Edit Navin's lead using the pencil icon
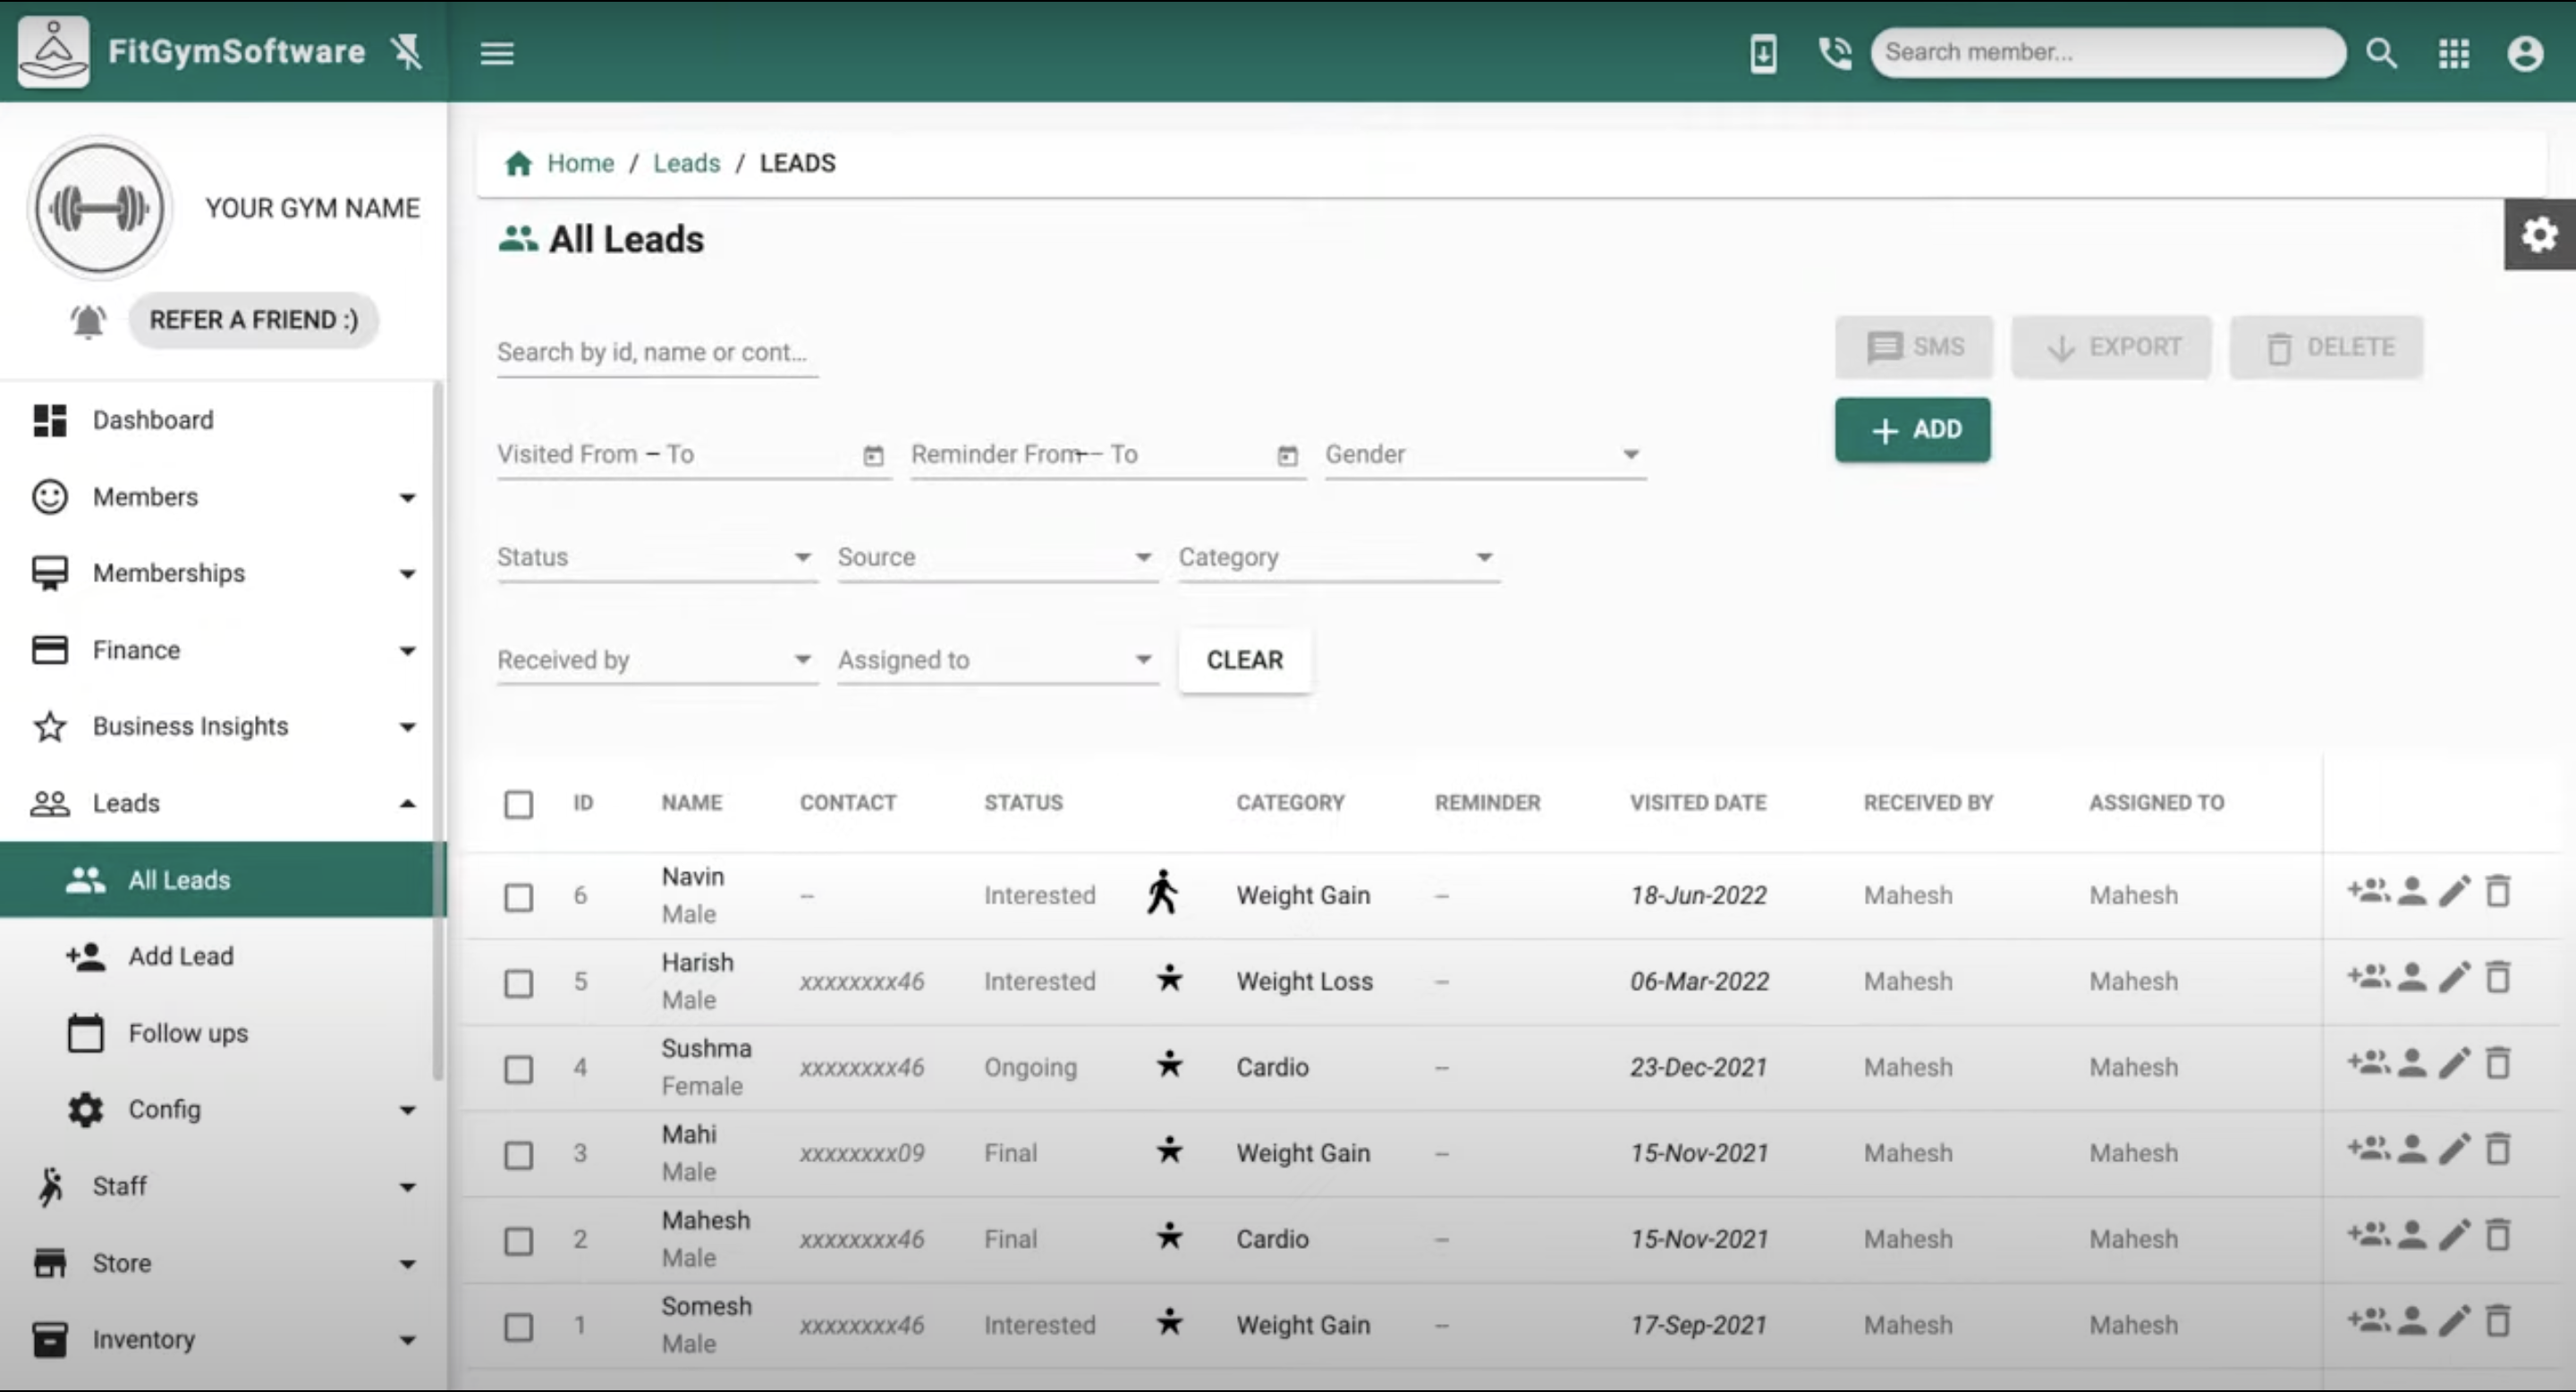Screen dimensions: 2576x1392 pos(2456,891)
